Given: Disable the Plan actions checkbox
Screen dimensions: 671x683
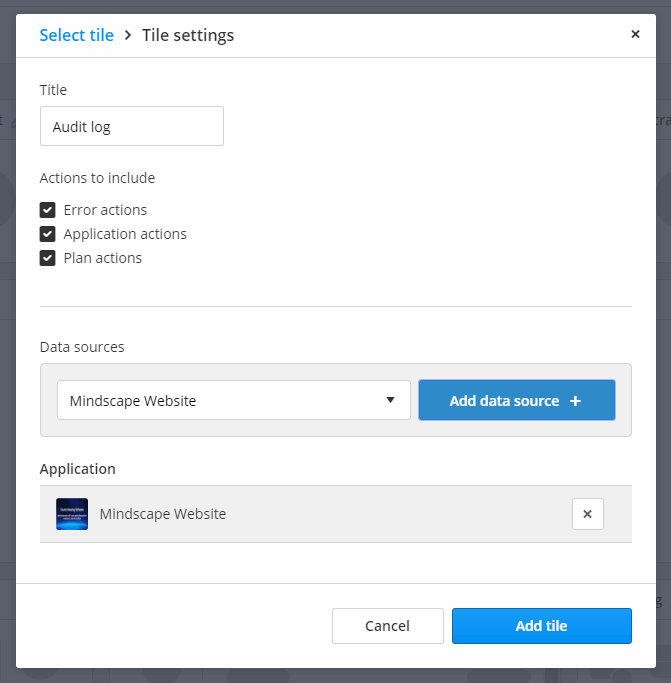Looking at the screenshot, I should (x=47, y=258).
